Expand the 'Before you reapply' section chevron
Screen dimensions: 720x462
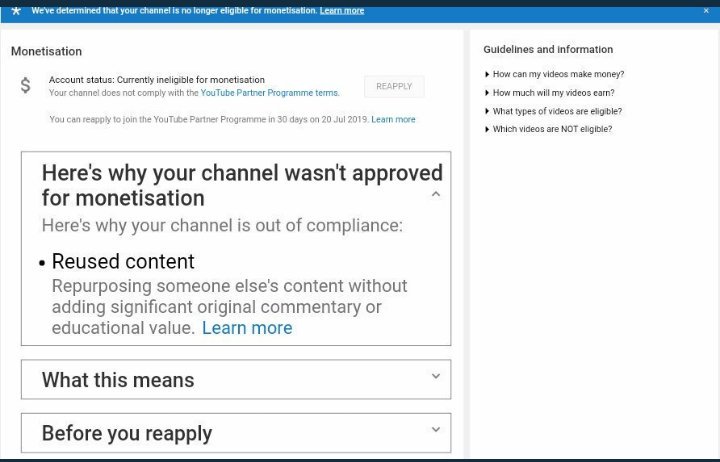click(436, 430)
